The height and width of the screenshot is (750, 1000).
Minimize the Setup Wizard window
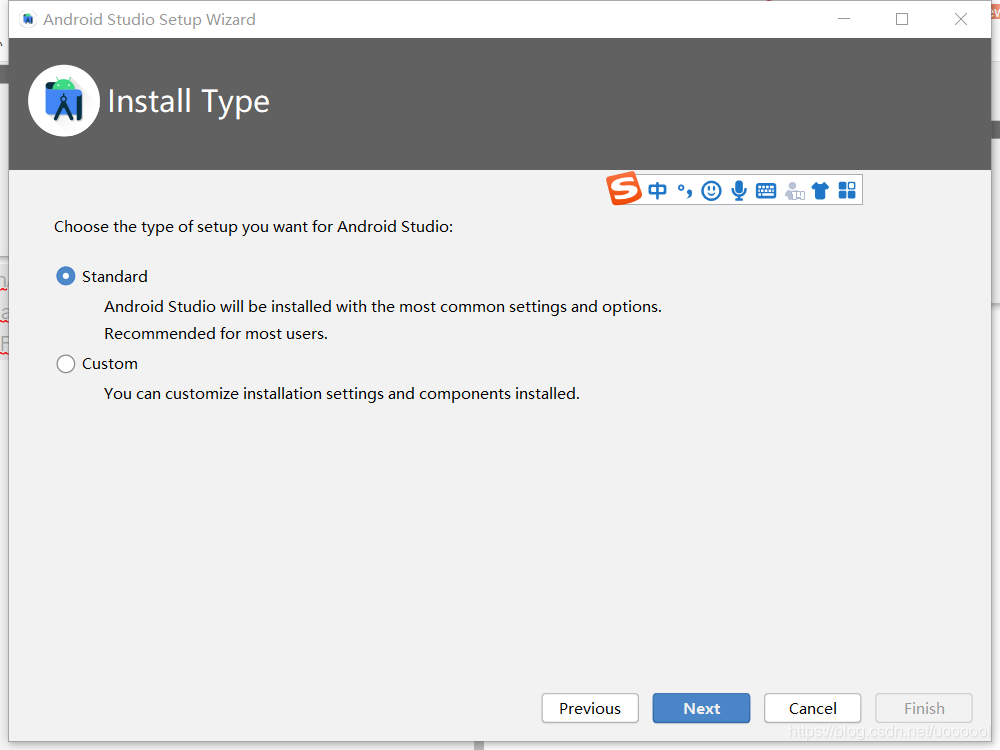[844, 19]
